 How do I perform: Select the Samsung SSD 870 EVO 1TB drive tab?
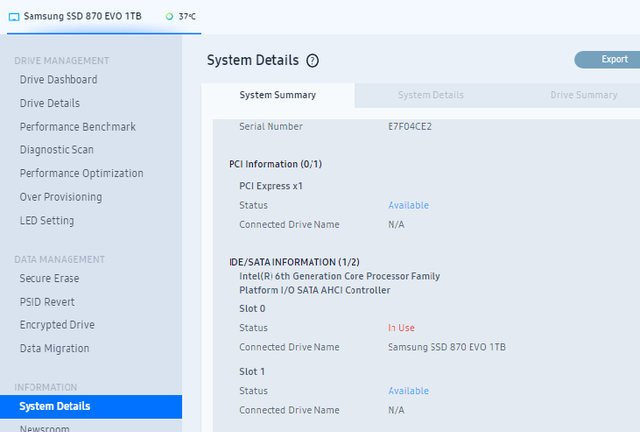(104, 17)
